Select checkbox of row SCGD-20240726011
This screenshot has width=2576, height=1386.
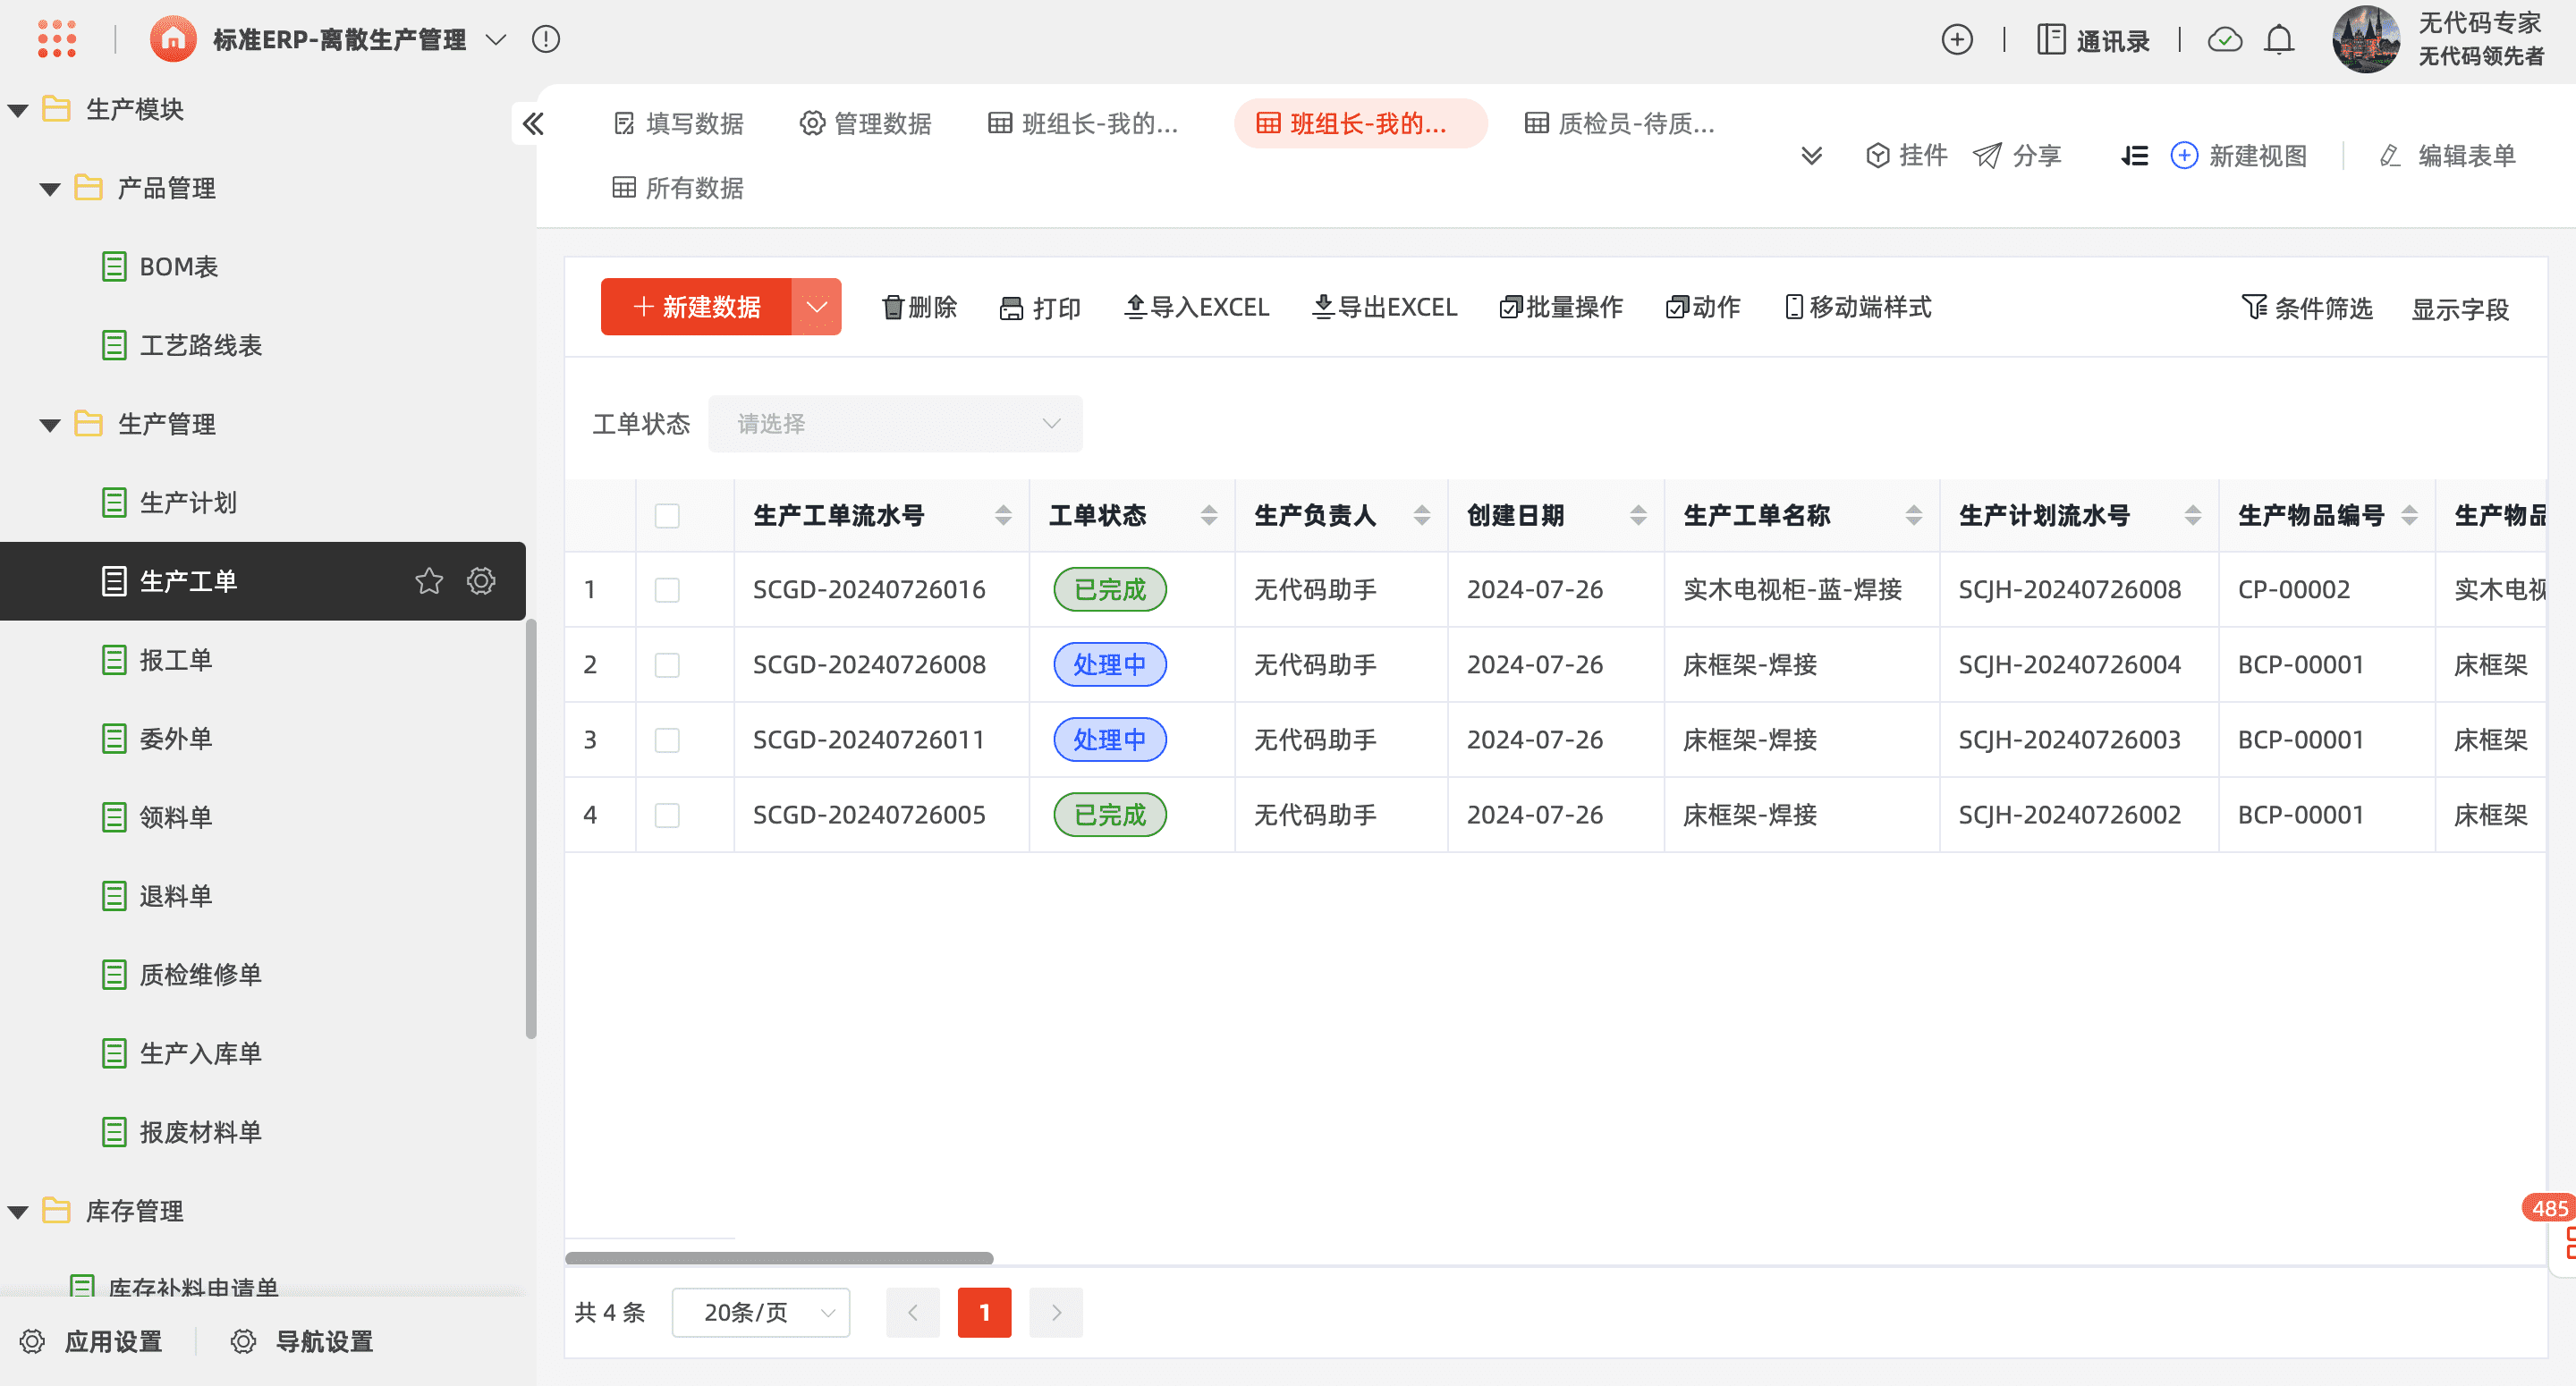(x=667, y=740)
